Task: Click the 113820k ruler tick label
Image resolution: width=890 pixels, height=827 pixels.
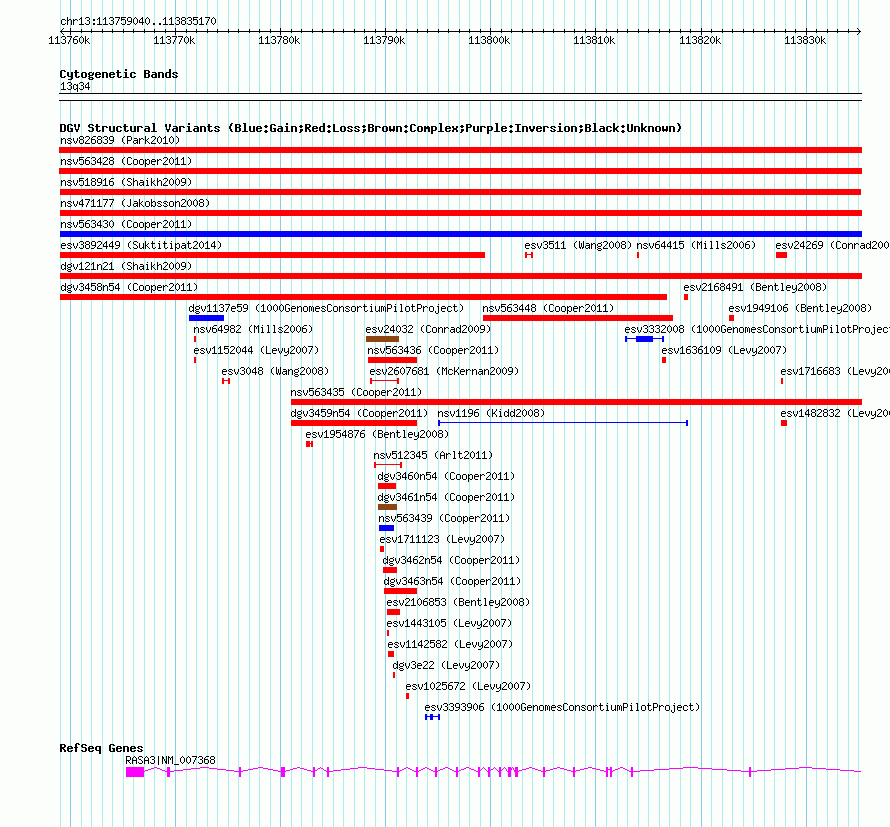Action: coord(700,40)
